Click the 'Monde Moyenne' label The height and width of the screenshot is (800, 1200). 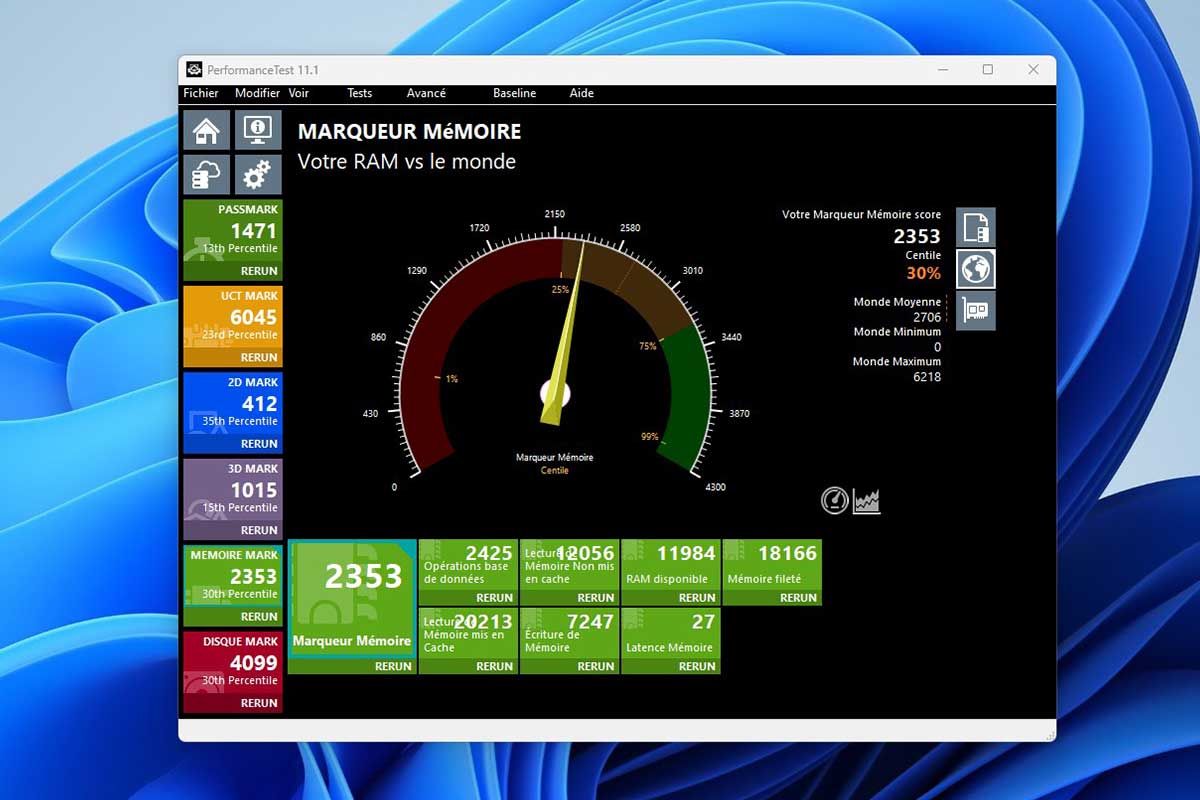(x=897, y=302)
